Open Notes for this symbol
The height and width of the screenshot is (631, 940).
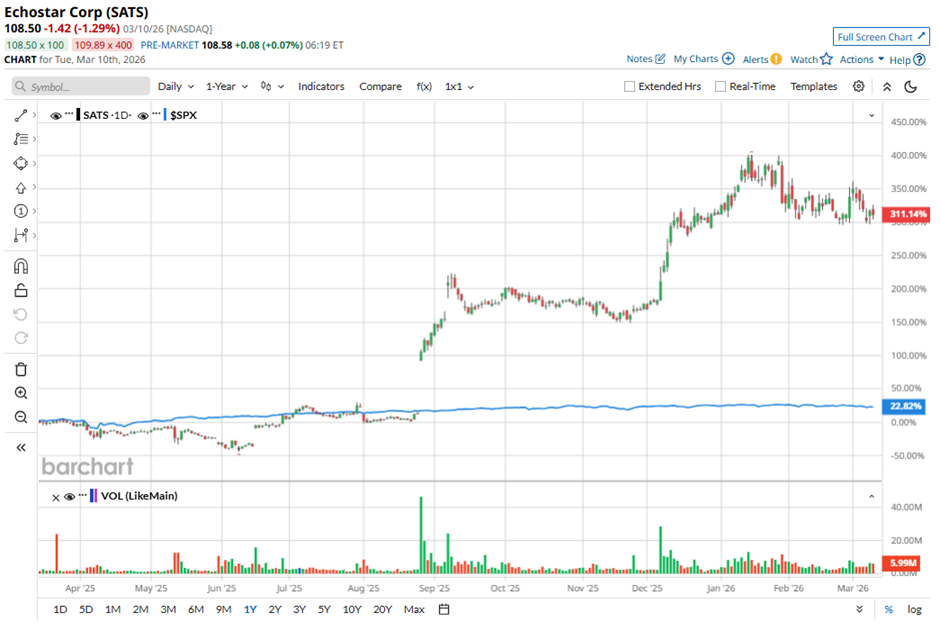tap(646, 59)
